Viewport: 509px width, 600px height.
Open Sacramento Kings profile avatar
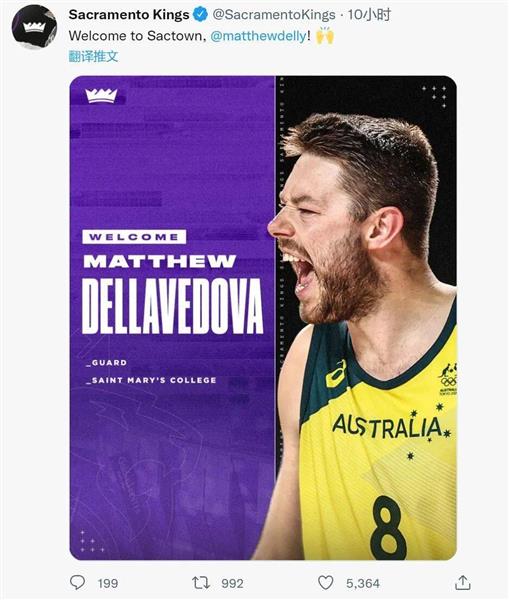pyautogui.click(x=34, y=27)
